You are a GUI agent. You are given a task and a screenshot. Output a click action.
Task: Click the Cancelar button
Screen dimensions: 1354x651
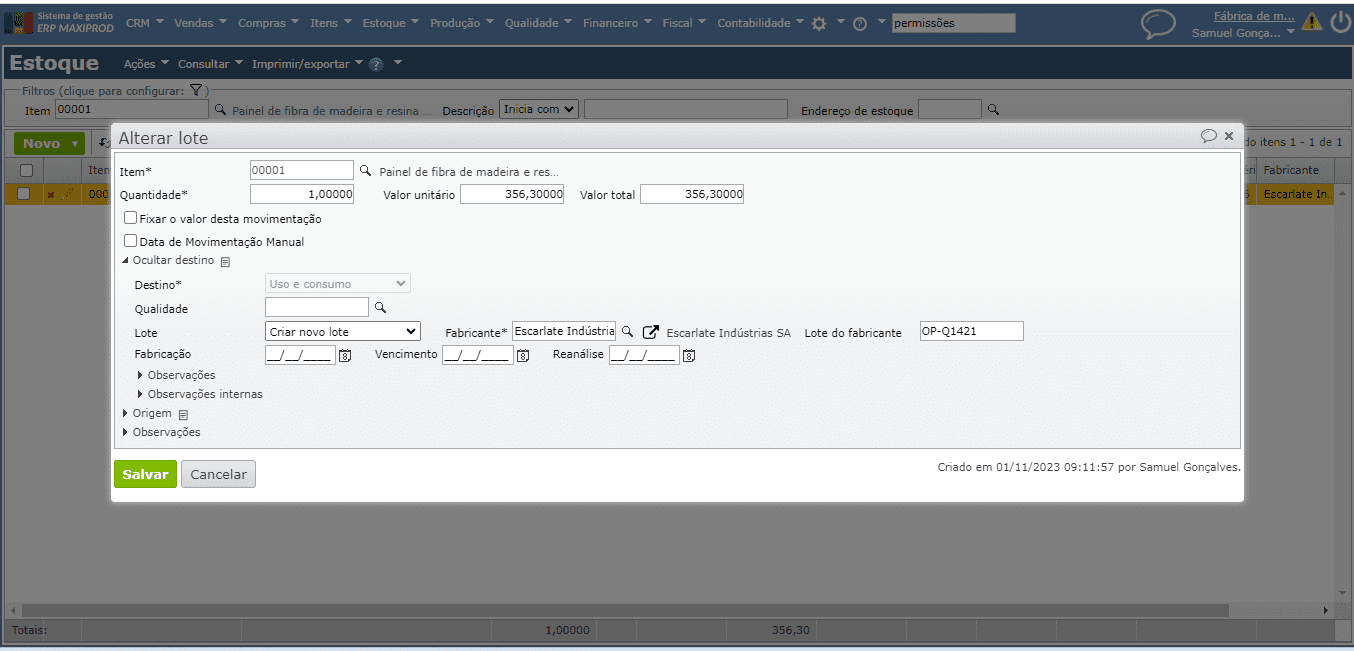coord(218,474)
